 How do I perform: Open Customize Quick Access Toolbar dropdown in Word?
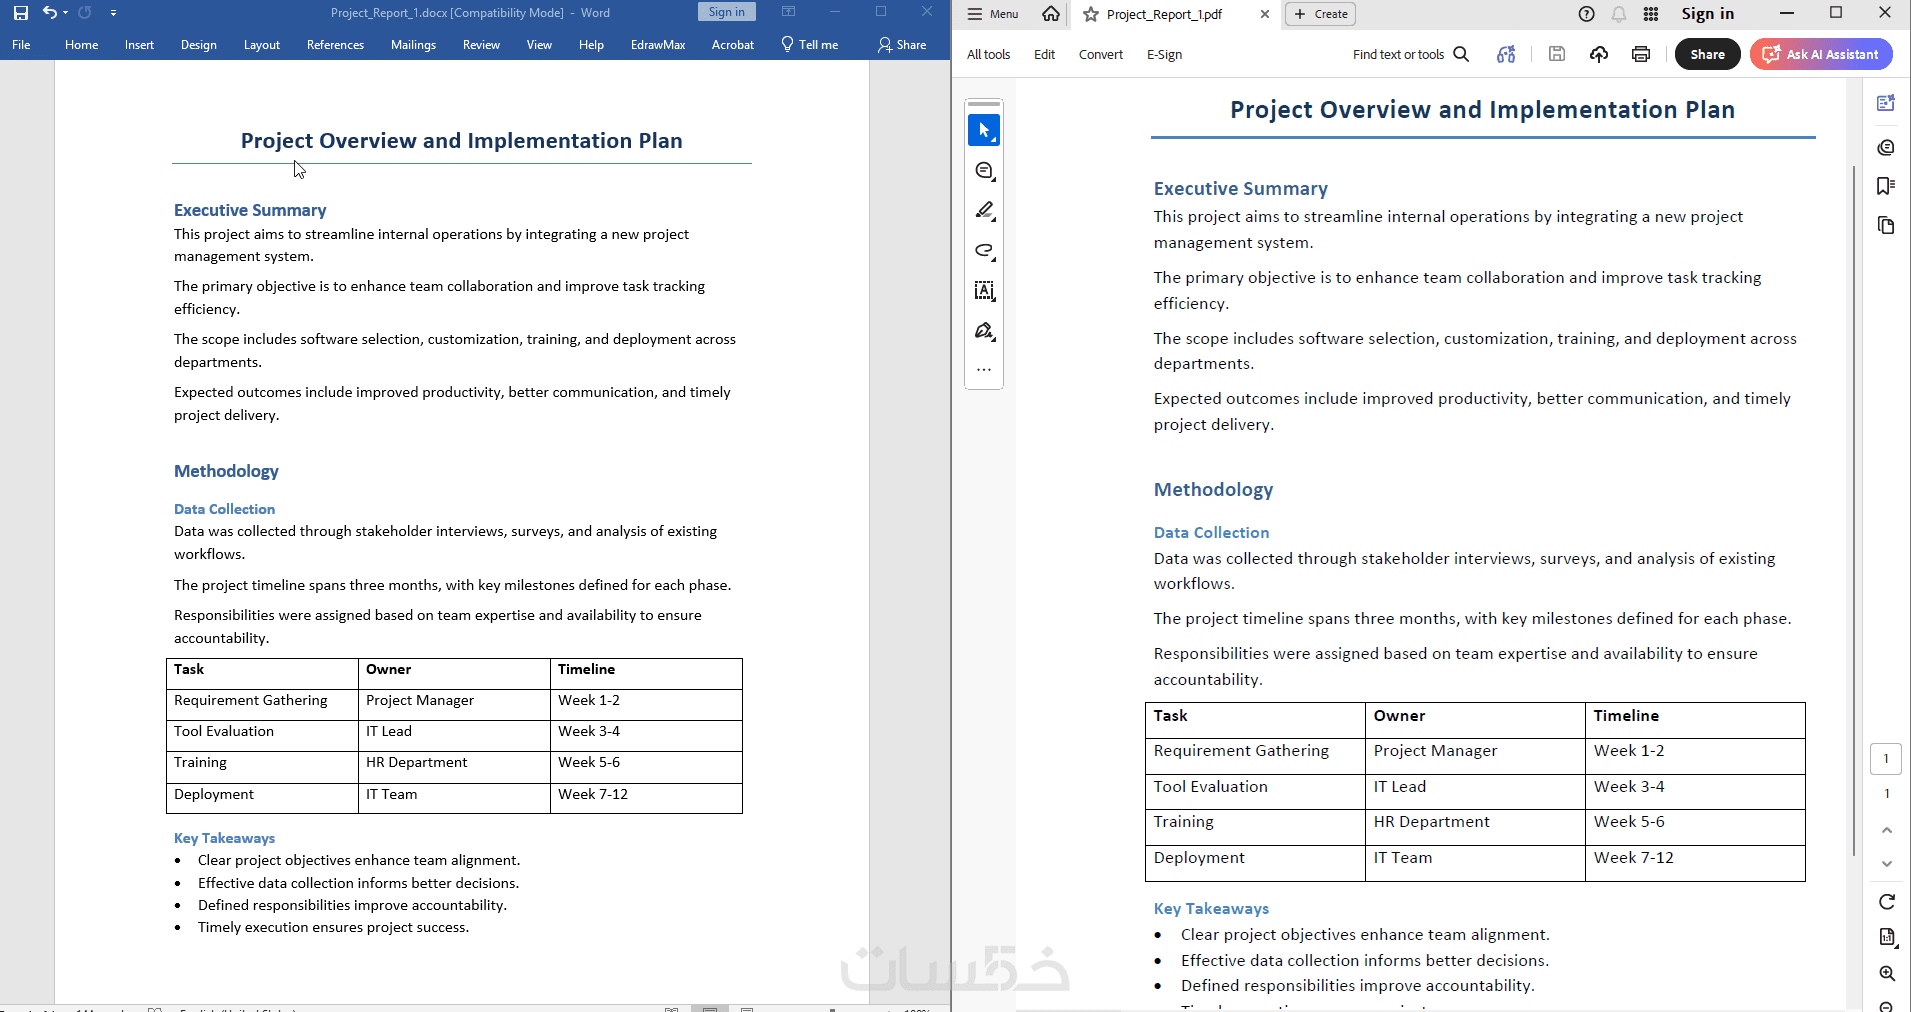(113, 13)
